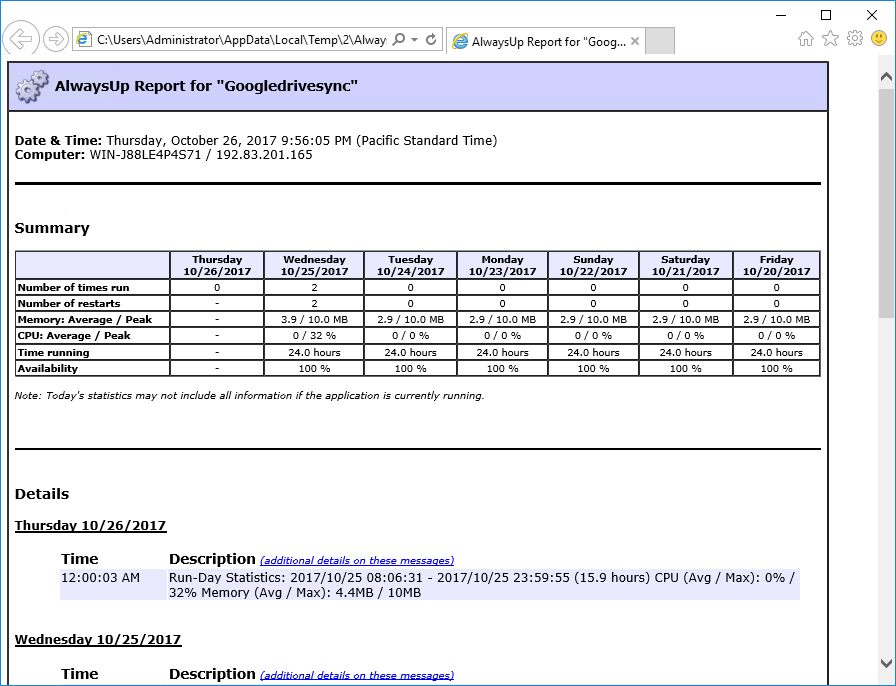Click the browser Forward arrow button
This screenshot has height=686, width=896.
pyautogui.click(x=55, y=39)
